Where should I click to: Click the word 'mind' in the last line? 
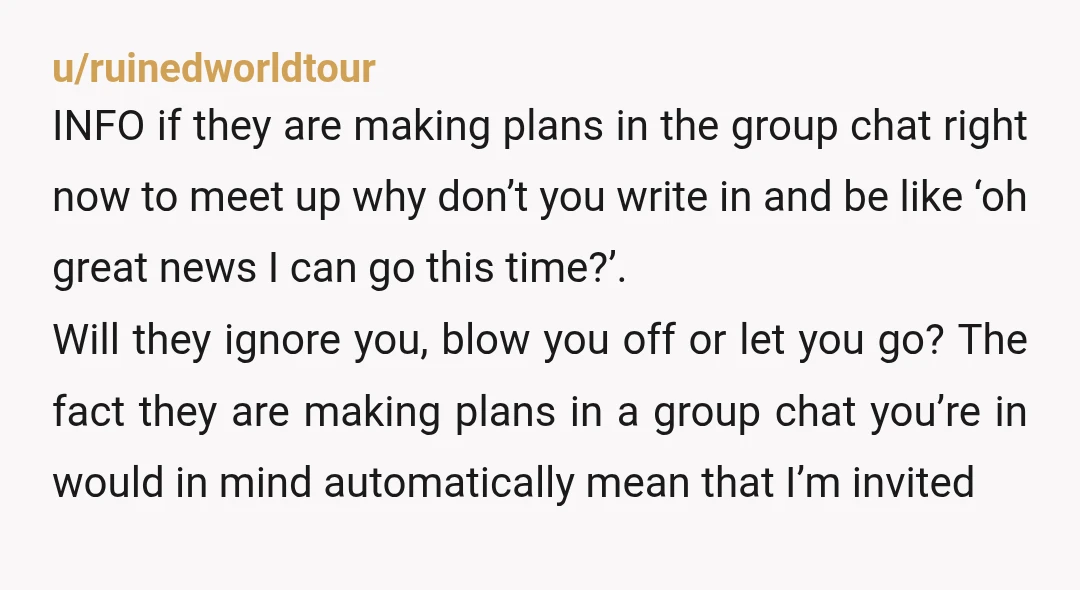(x=265, y=482)
